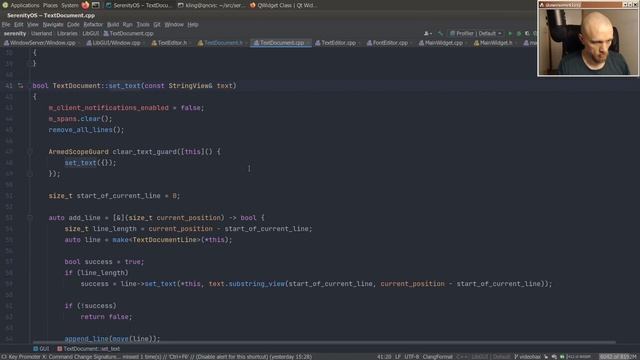640x360 pixels.
Task: Click ArmedScopeGuard type name
Action: pos(79,152)
